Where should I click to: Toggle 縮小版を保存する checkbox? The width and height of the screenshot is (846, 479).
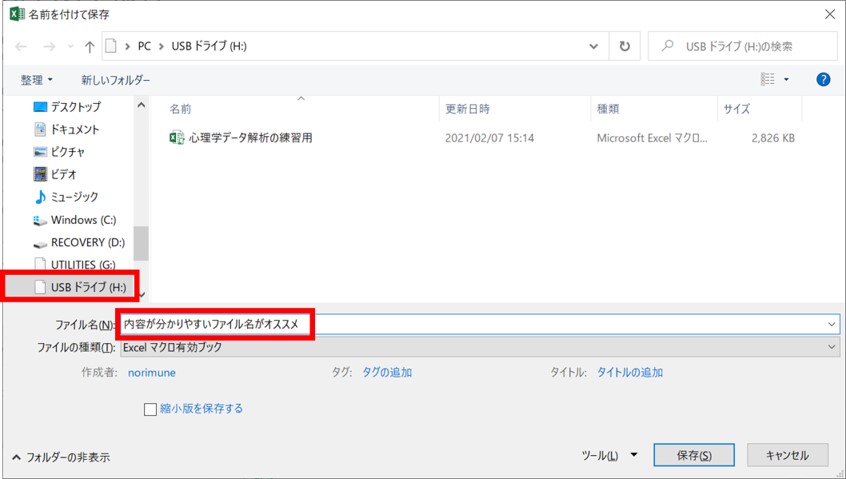click(x=150, y=409)
